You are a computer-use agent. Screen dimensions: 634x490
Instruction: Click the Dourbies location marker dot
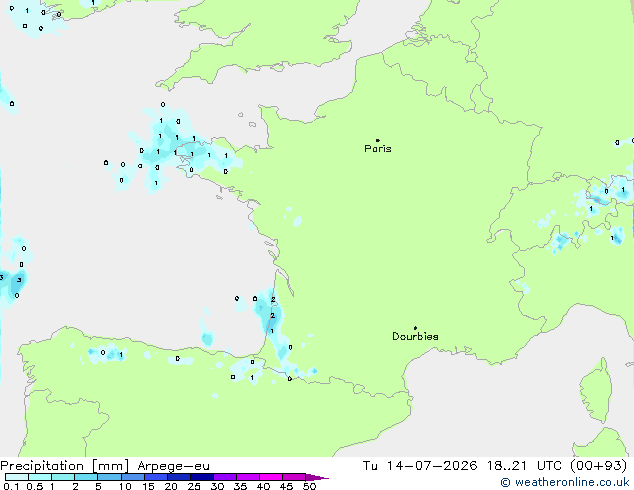click(x=415, y=328)
